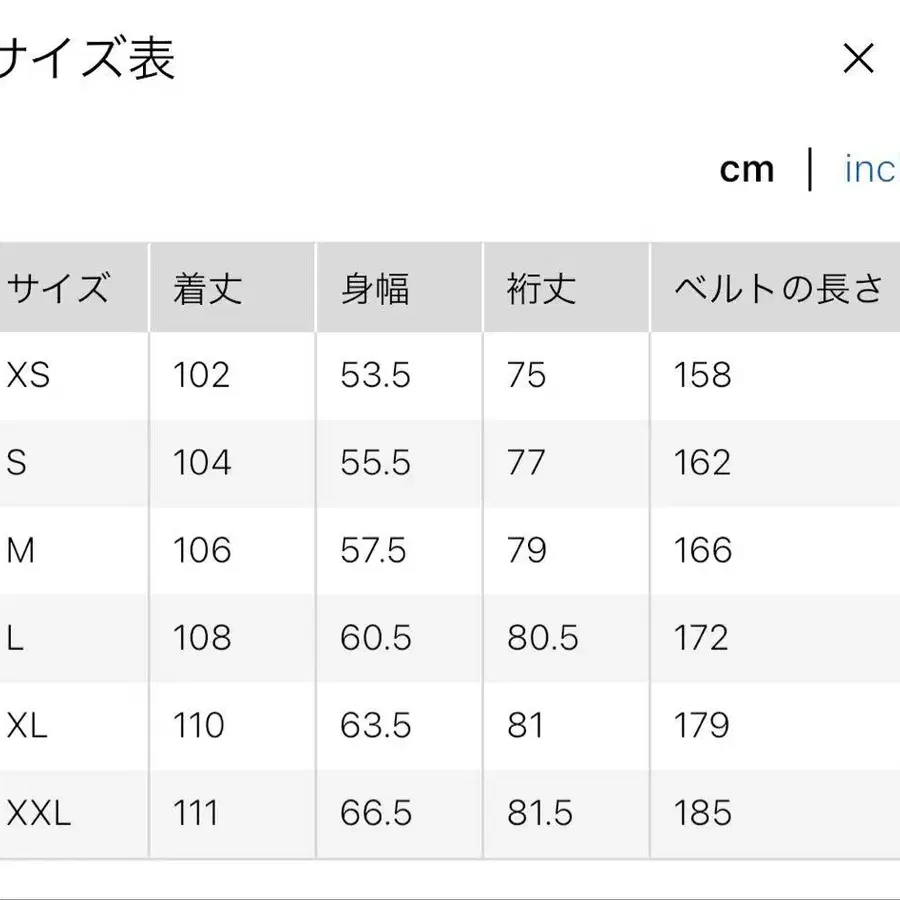Click the 185 belt length for XXL
The image size is (900, 900).
(x=700, y=813)
